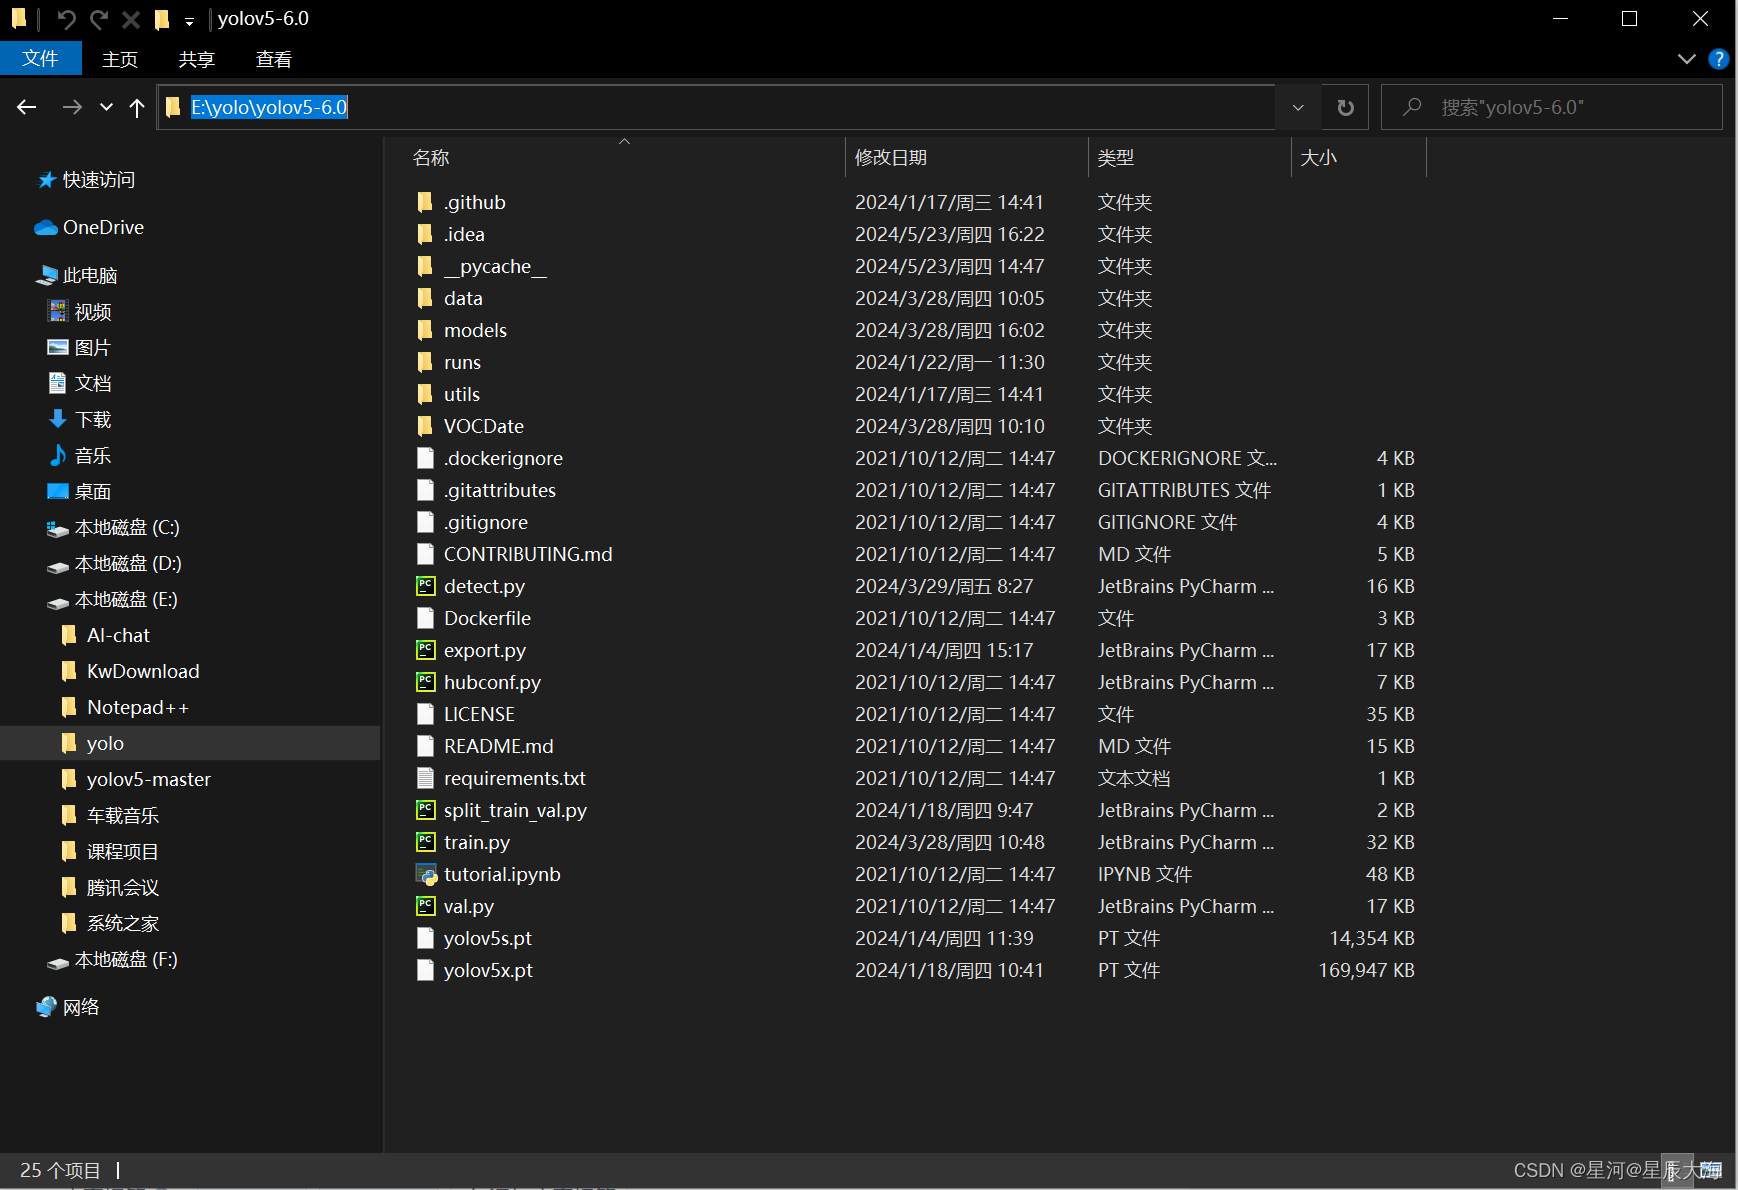Open the 文件 menu tab
1738x1190 pixels.
[40, 59]
